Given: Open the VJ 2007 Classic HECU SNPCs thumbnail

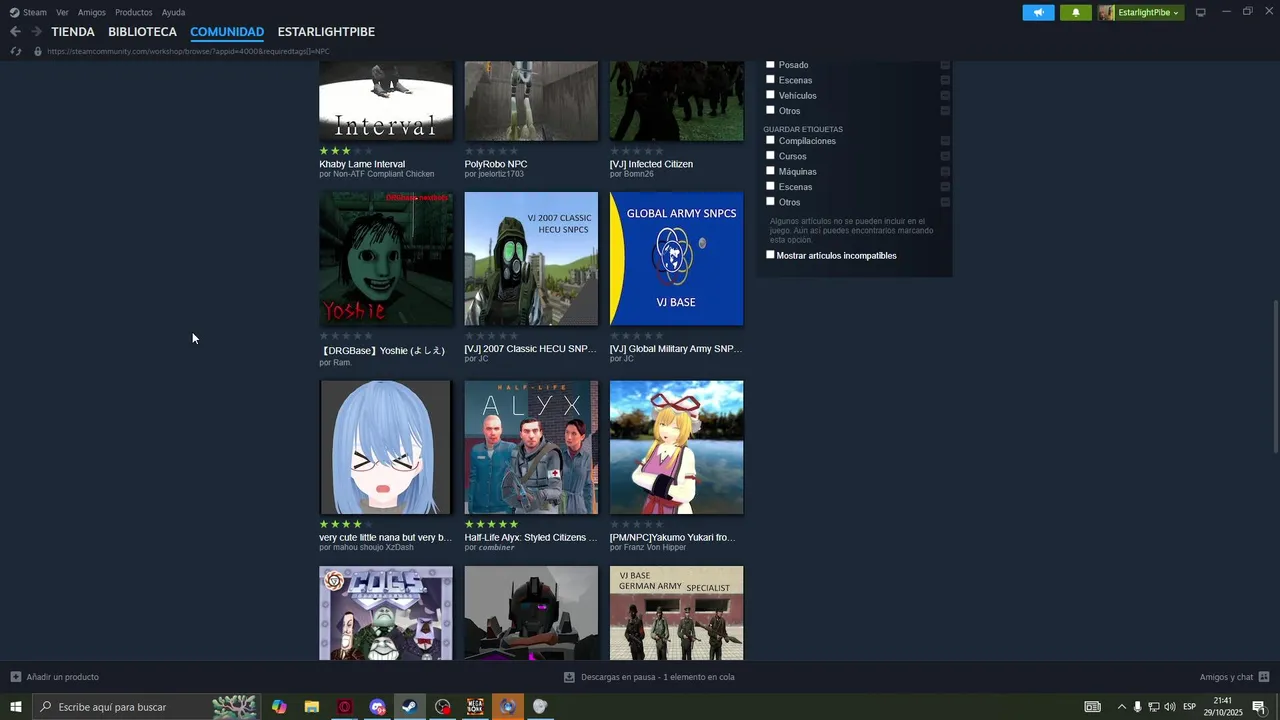Looking at the screenshot, I should [531, 259].
